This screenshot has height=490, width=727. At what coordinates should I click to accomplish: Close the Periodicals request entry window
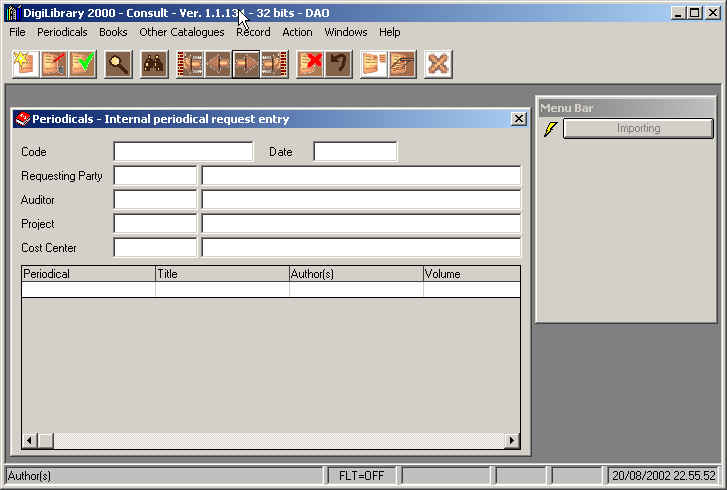518,119
